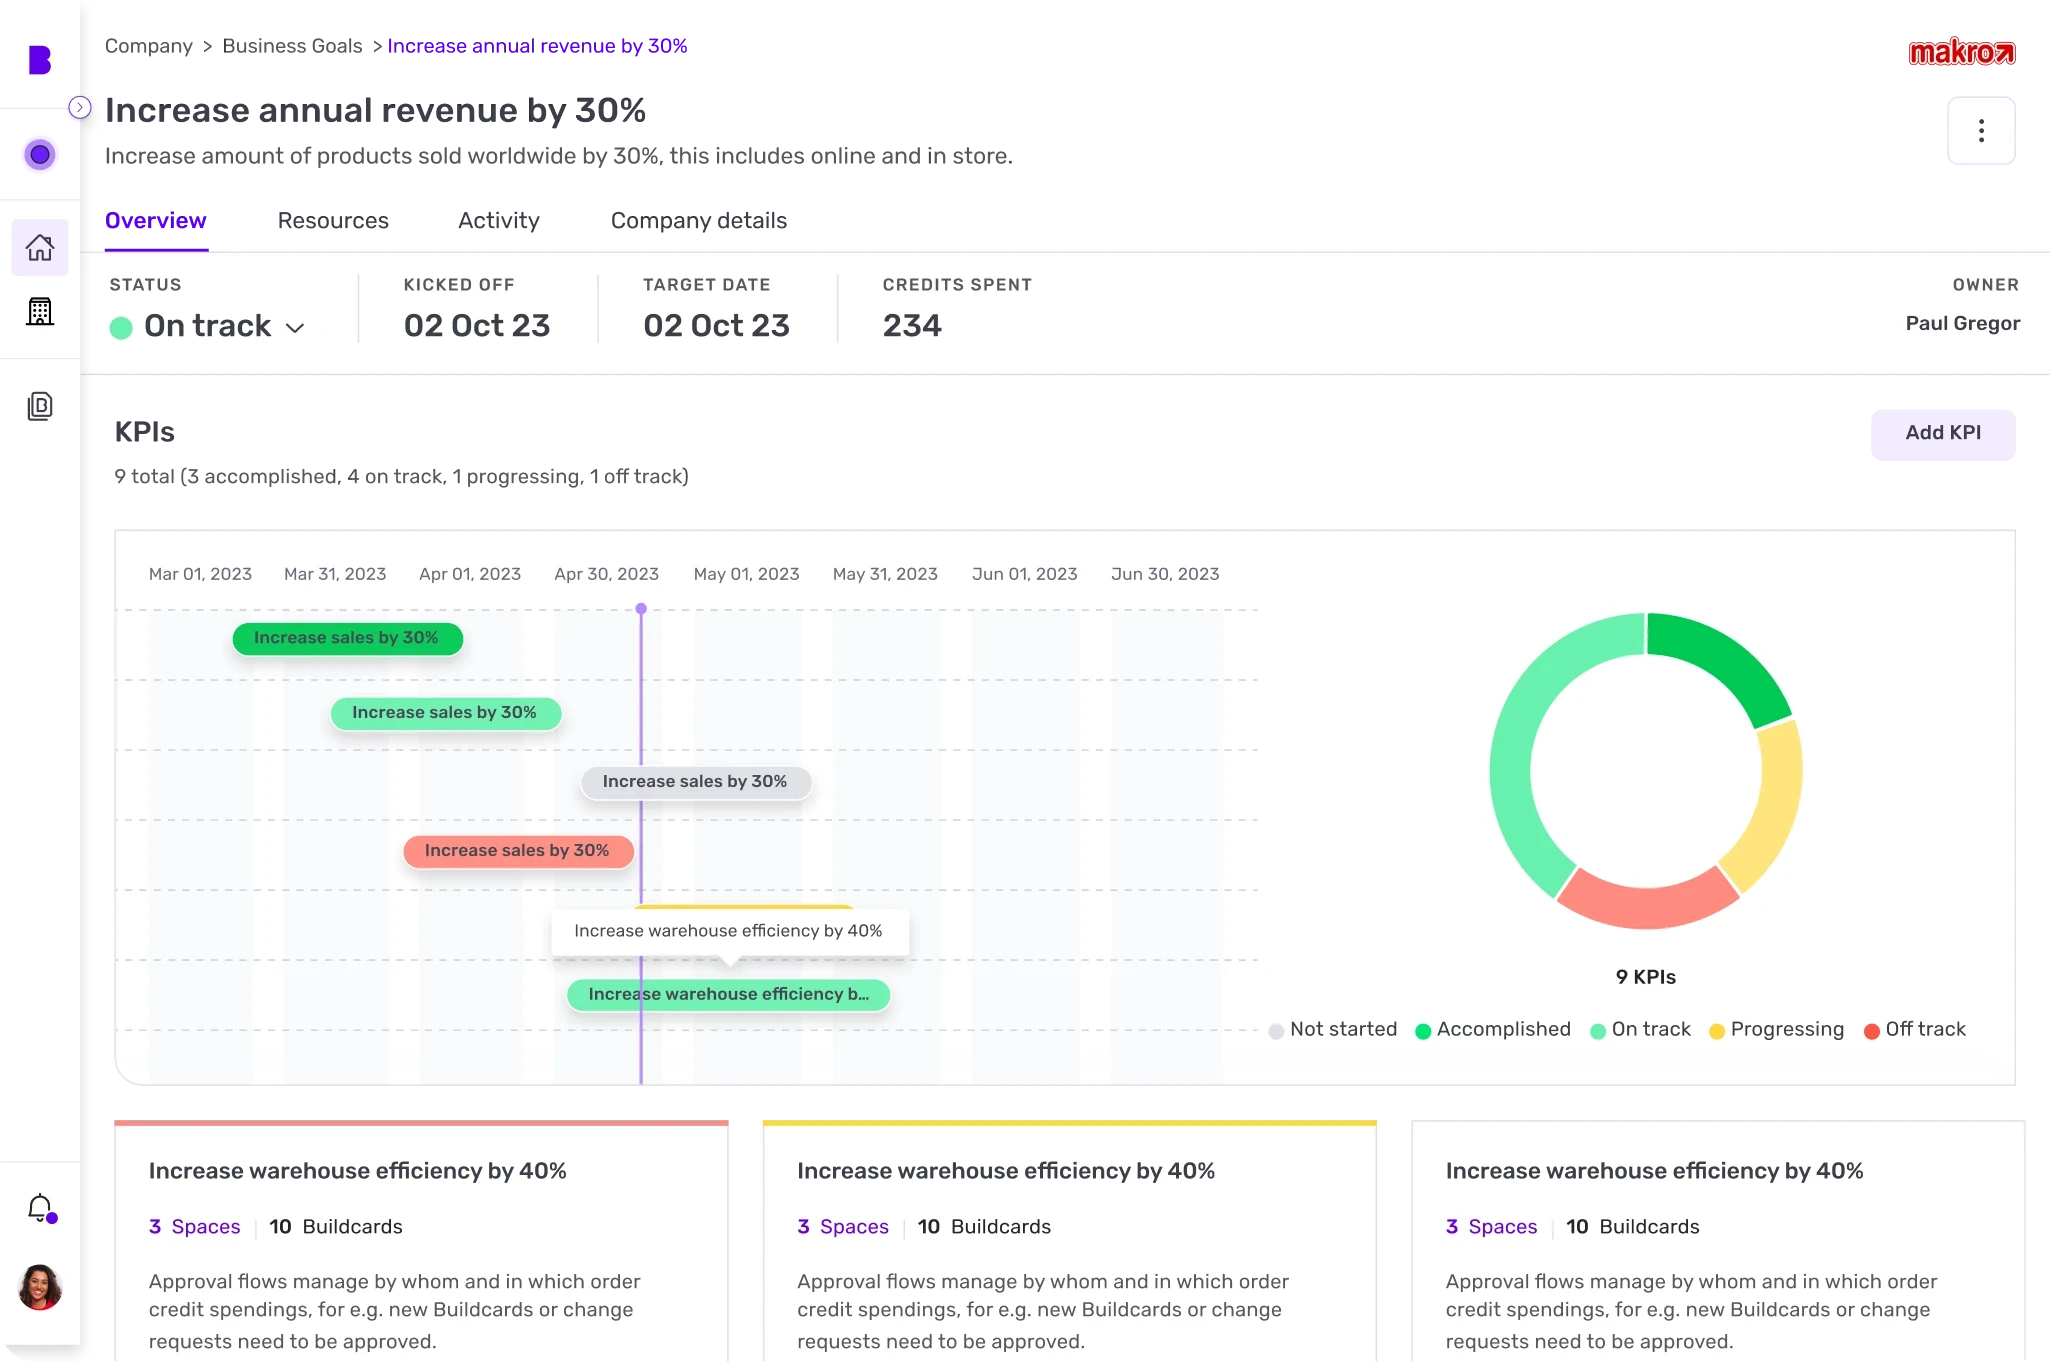Click the Add KPI button

click(x=1943, y=433)
